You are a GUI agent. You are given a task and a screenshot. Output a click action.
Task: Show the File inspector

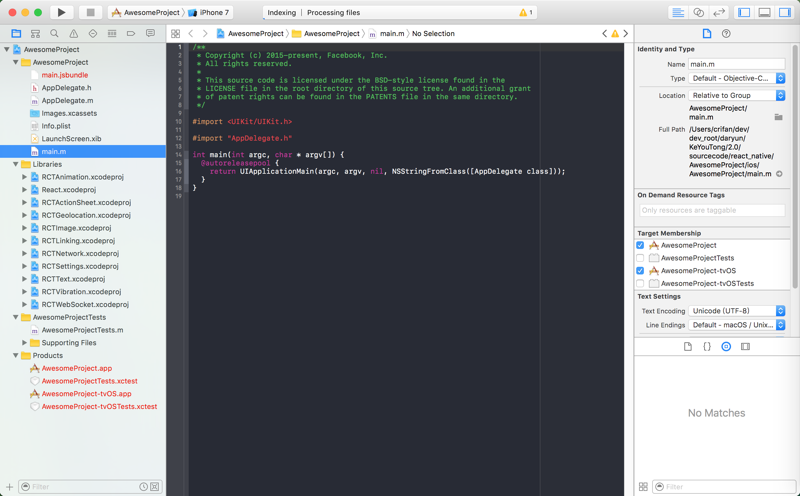(707, 34)
